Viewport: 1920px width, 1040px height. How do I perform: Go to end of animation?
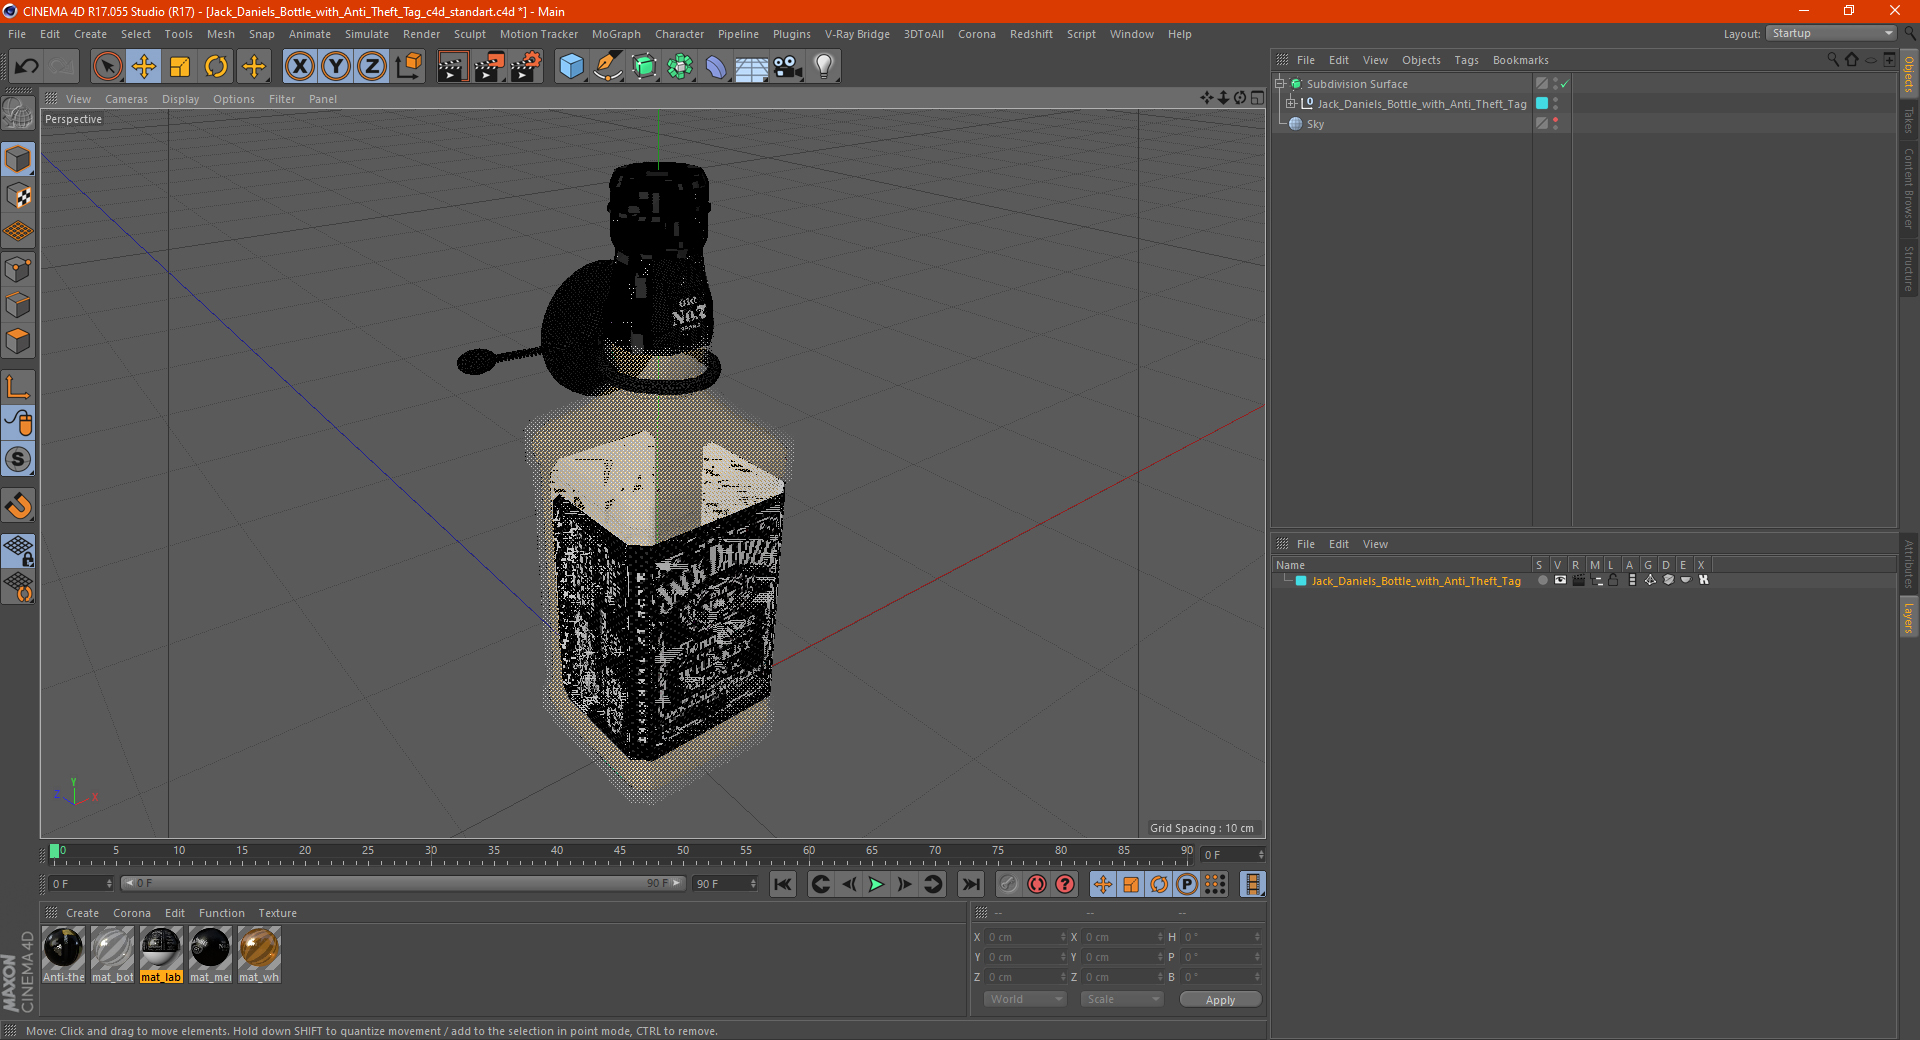(x=970, y=884)
